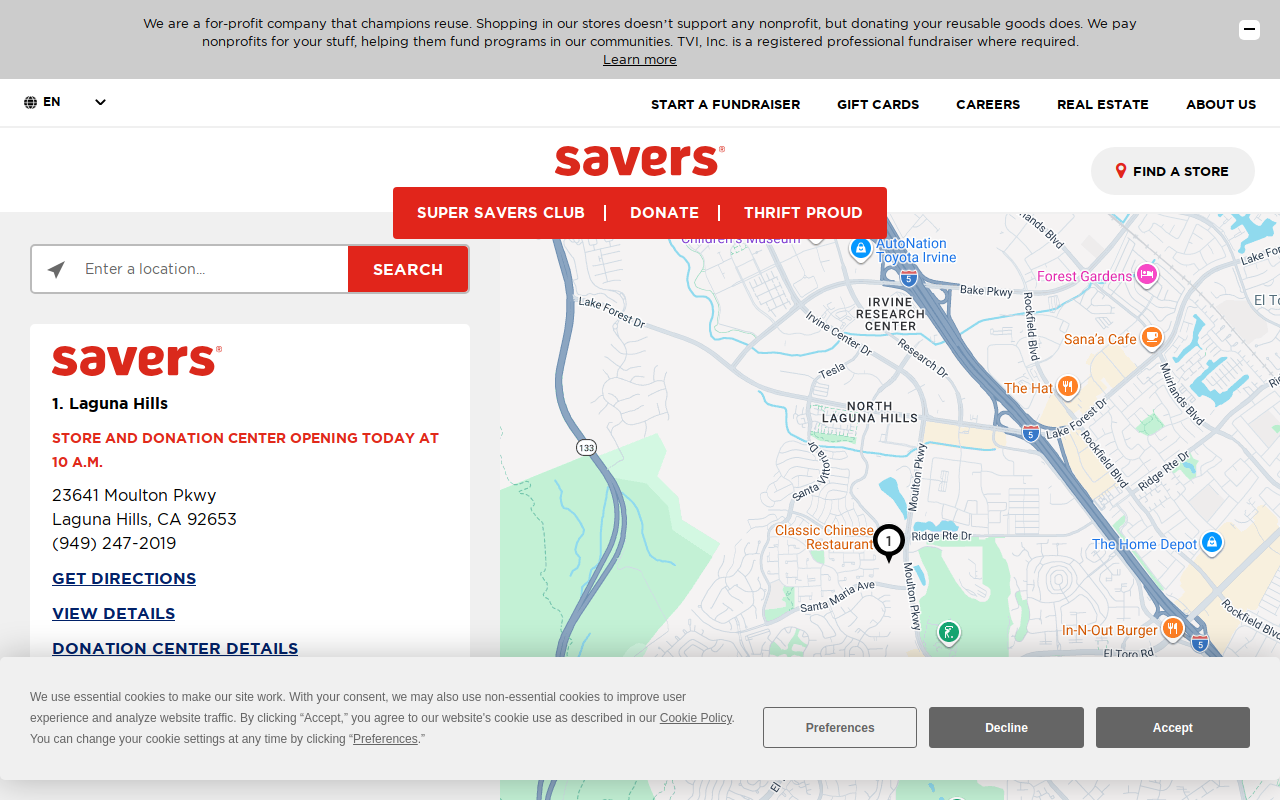The height and width of the screenshot is (800, 1280).
Task: Click the green golf course map marker
Action: [948, 632]
